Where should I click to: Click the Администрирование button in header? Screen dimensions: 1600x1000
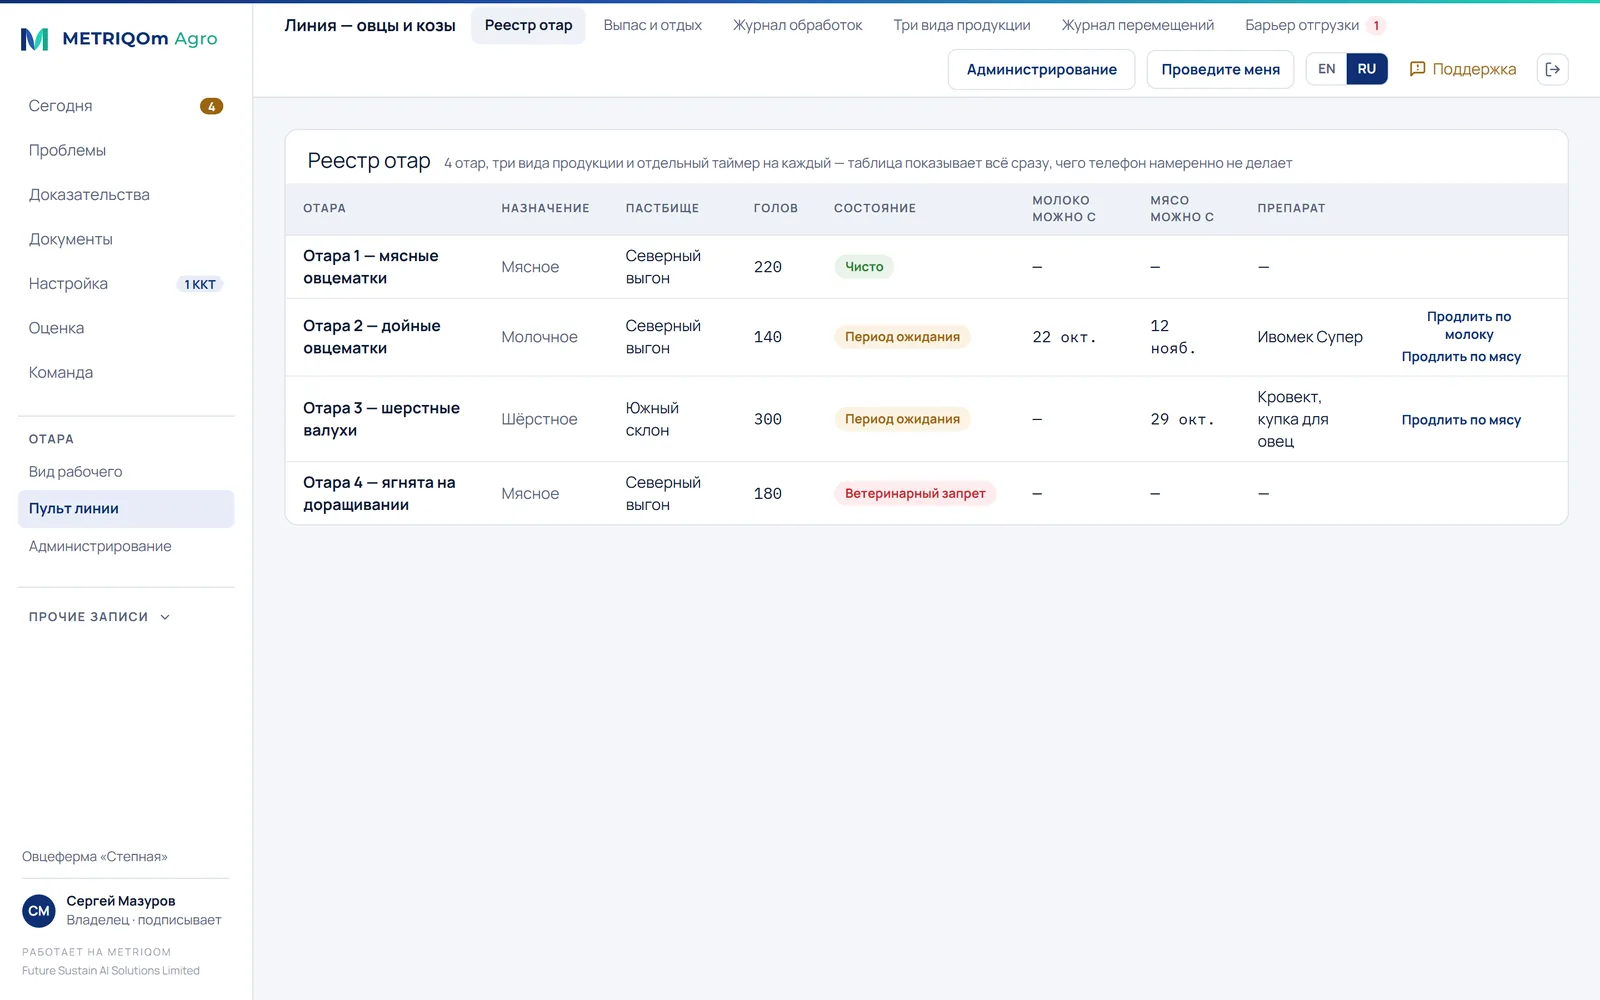tap(1041, 69)
